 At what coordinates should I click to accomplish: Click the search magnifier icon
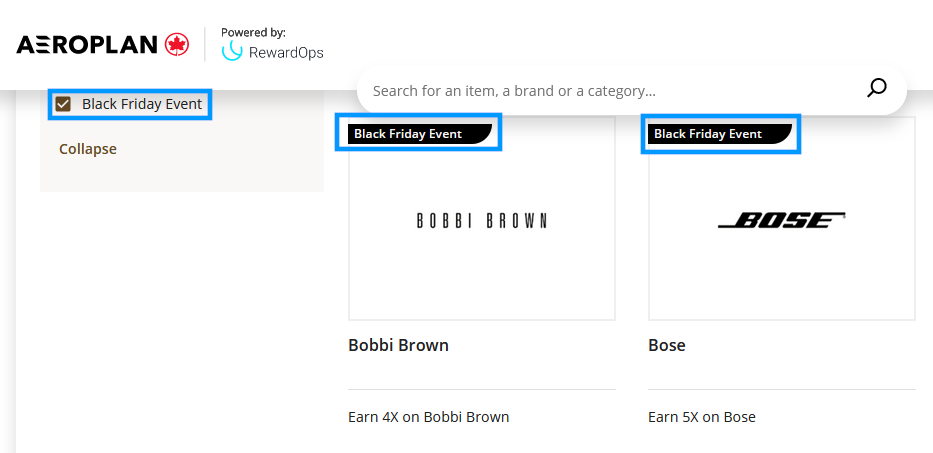pos(876,88)
